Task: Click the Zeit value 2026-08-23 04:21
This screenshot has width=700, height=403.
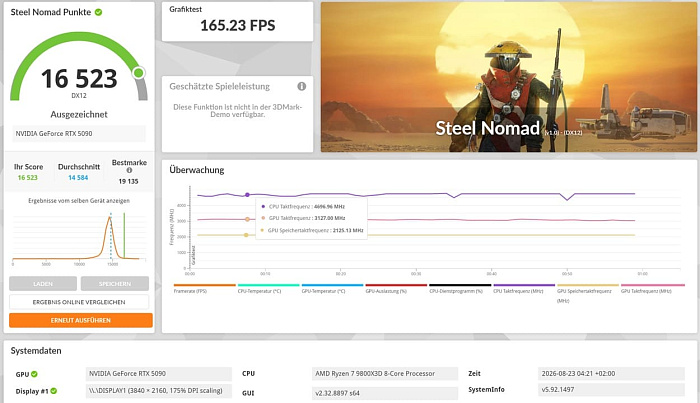Action: pos(611,374)
